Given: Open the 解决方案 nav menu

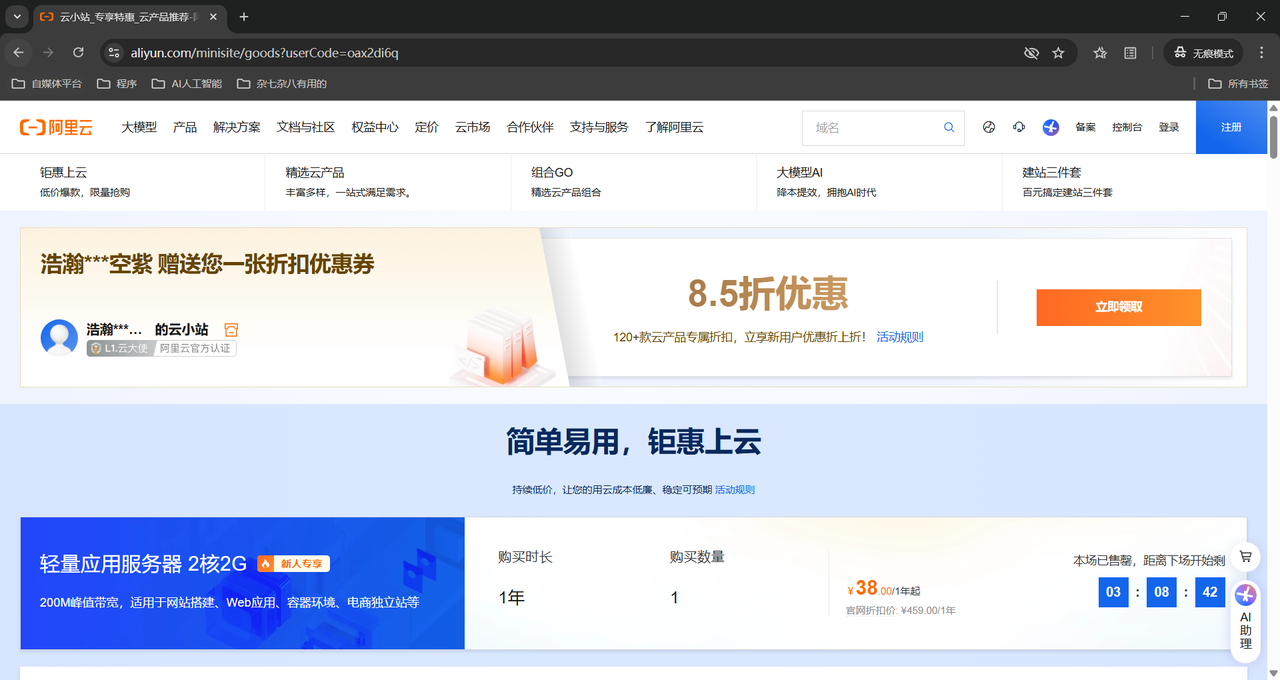Looking at the screenshot, I should click(x=237, y=127).
